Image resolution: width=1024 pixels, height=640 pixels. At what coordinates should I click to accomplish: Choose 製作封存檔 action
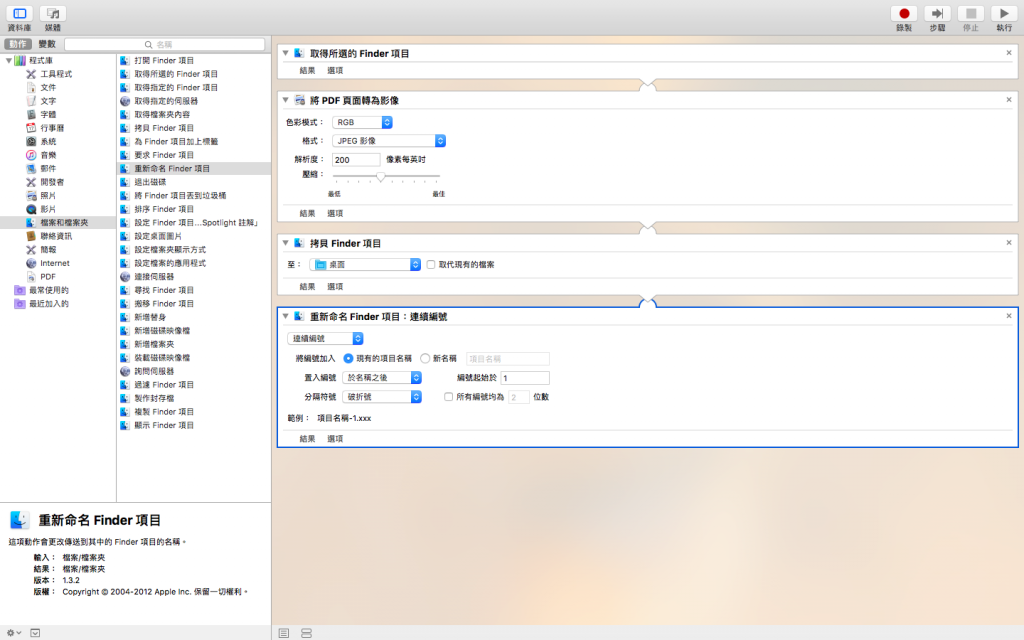[x=154, y=398]
